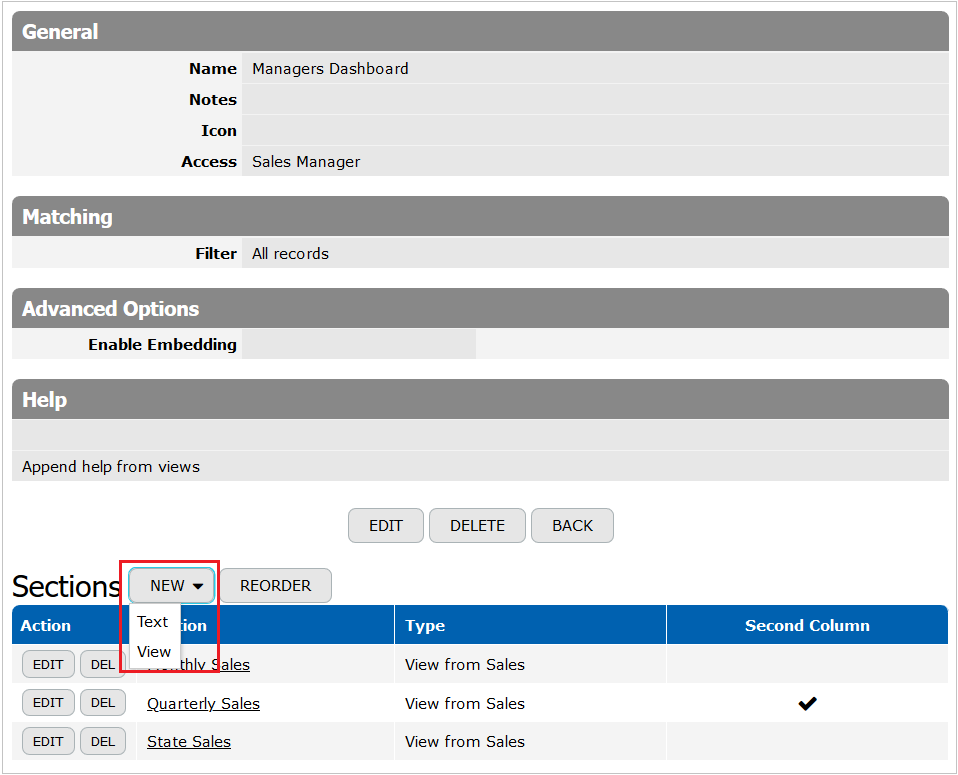Click the All records filter value
Screen dimensions: 958x775
290,254
